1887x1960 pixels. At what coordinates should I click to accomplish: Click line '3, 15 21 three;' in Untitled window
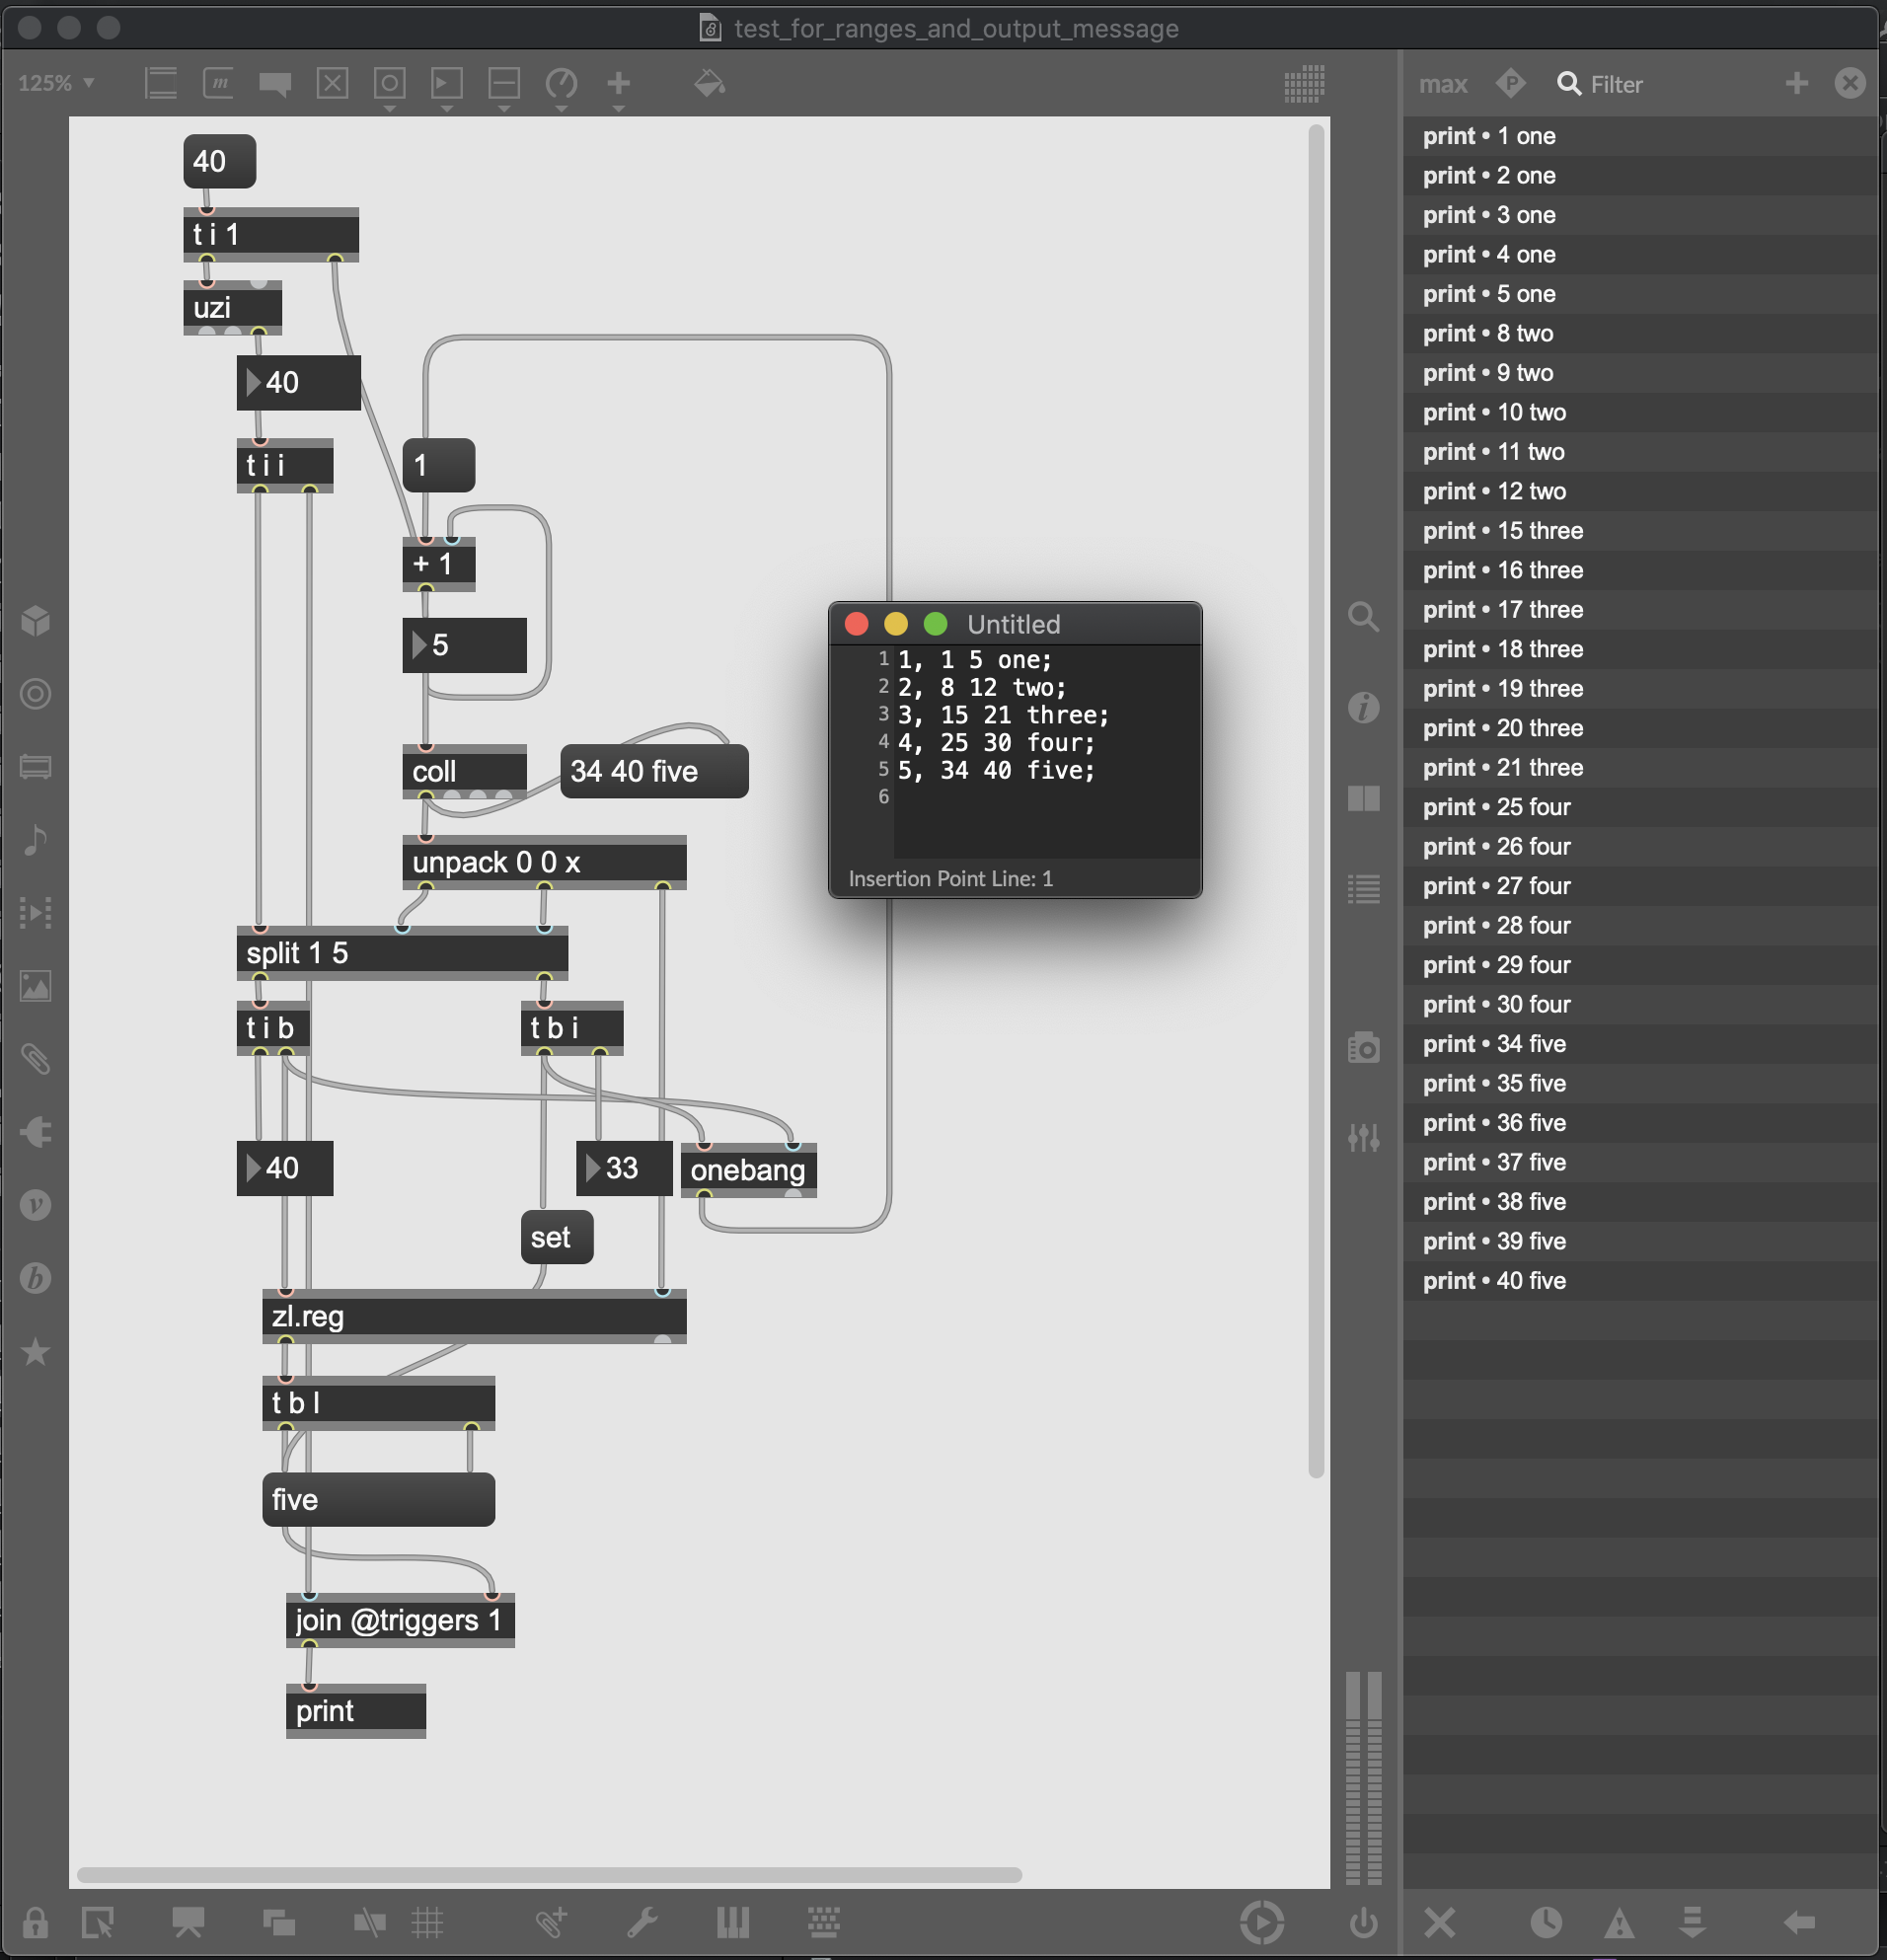1003,715
